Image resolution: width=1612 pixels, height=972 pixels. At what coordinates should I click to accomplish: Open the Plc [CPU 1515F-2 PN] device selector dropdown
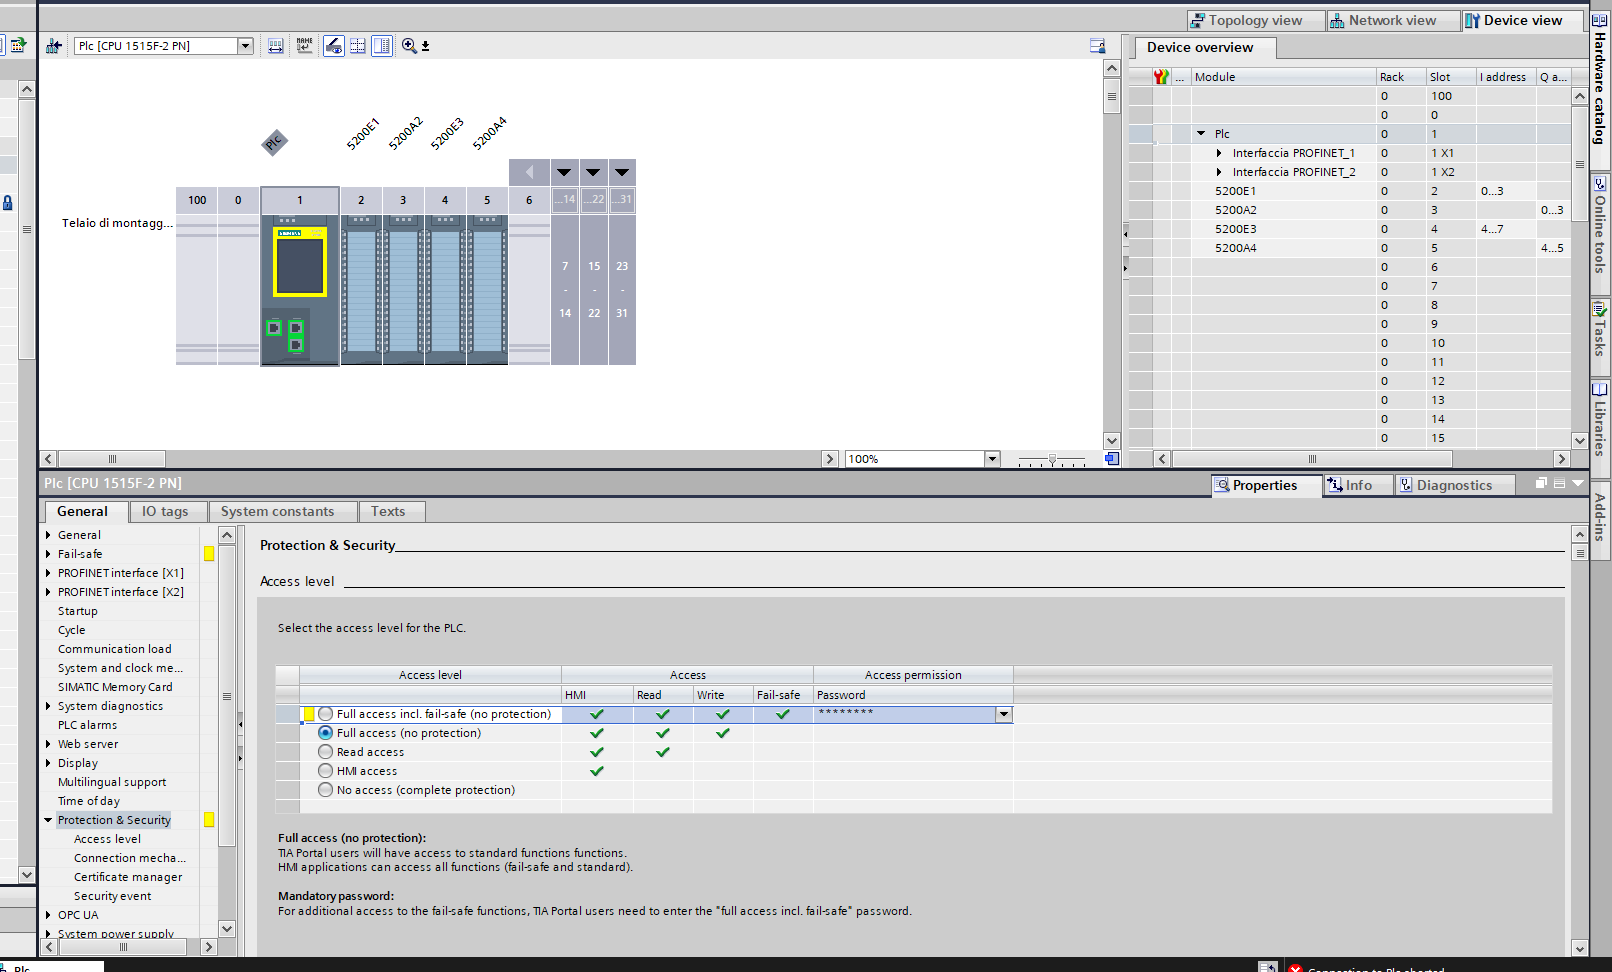pyautogui.click(x=245, y=46)
